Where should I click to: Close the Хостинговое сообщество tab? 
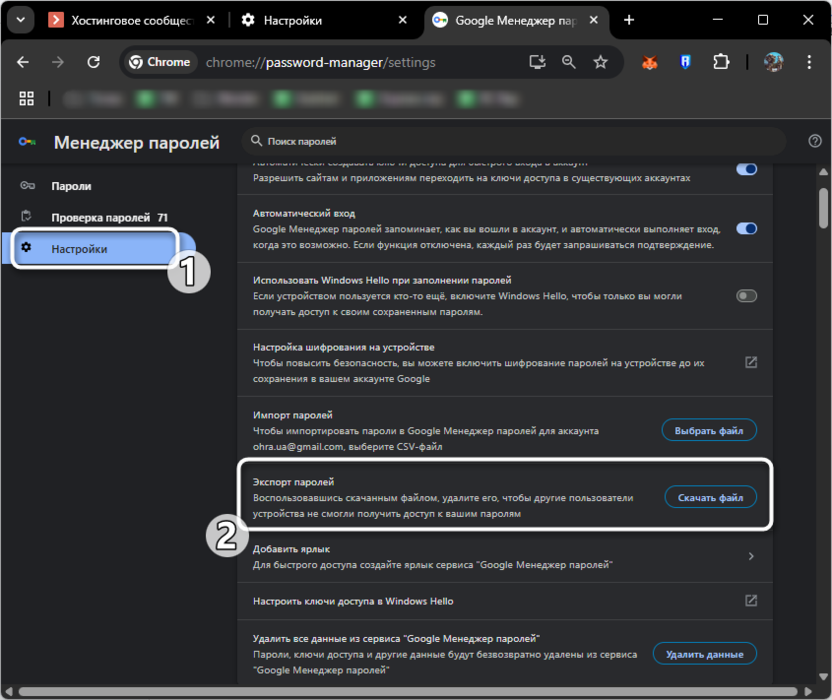[x=211, y=20]
